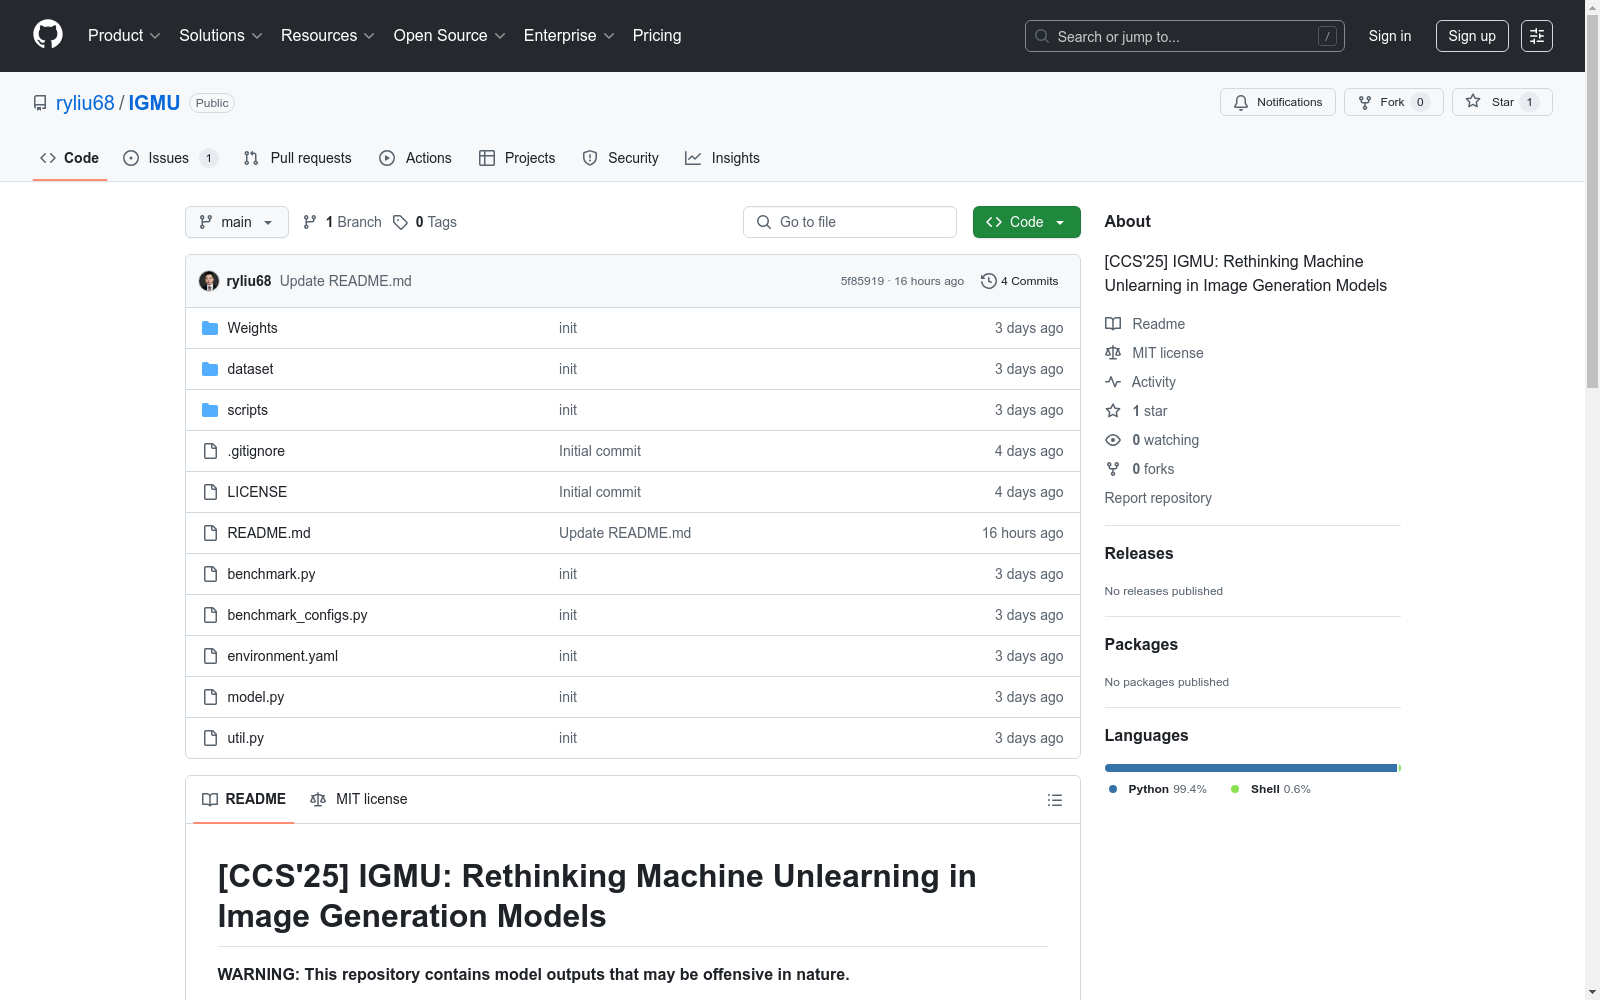Click Report repository link
Viewport: 1600px width, 1000px height.
coord(1158,498)
